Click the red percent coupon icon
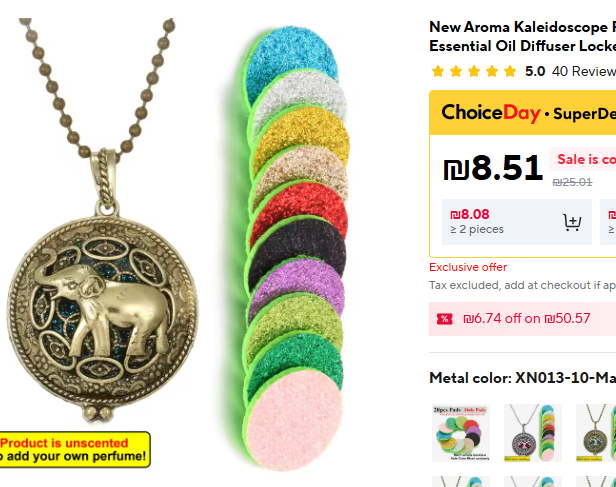The width and height of the screenshot is (616, 487). (x=444, y=319)
